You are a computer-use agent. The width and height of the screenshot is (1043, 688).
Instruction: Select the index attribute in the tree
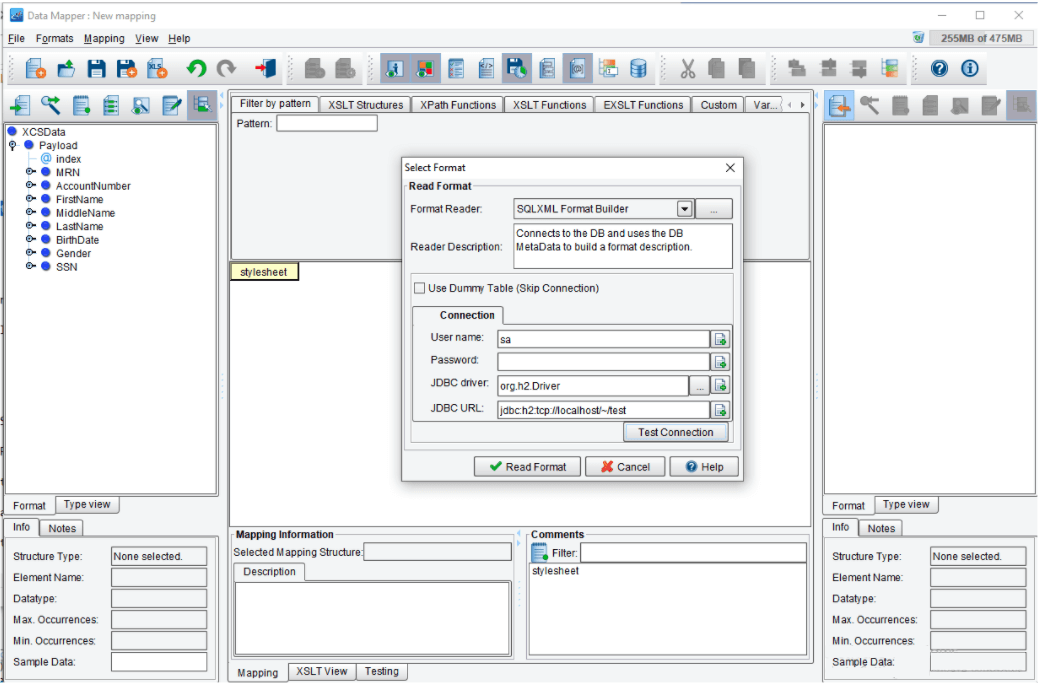[69, 159]
